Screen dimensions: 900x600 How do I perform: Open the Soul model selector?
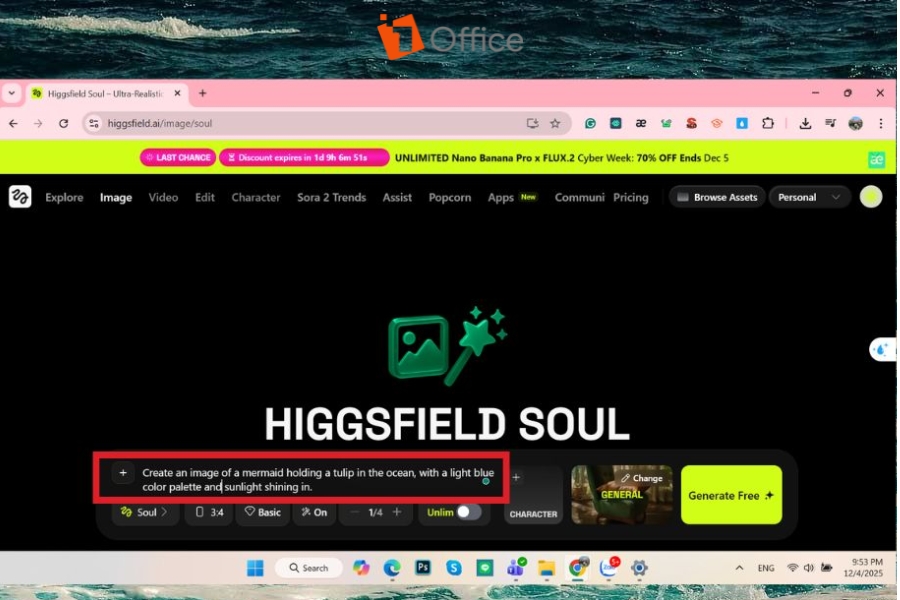[x=145, y=512]
